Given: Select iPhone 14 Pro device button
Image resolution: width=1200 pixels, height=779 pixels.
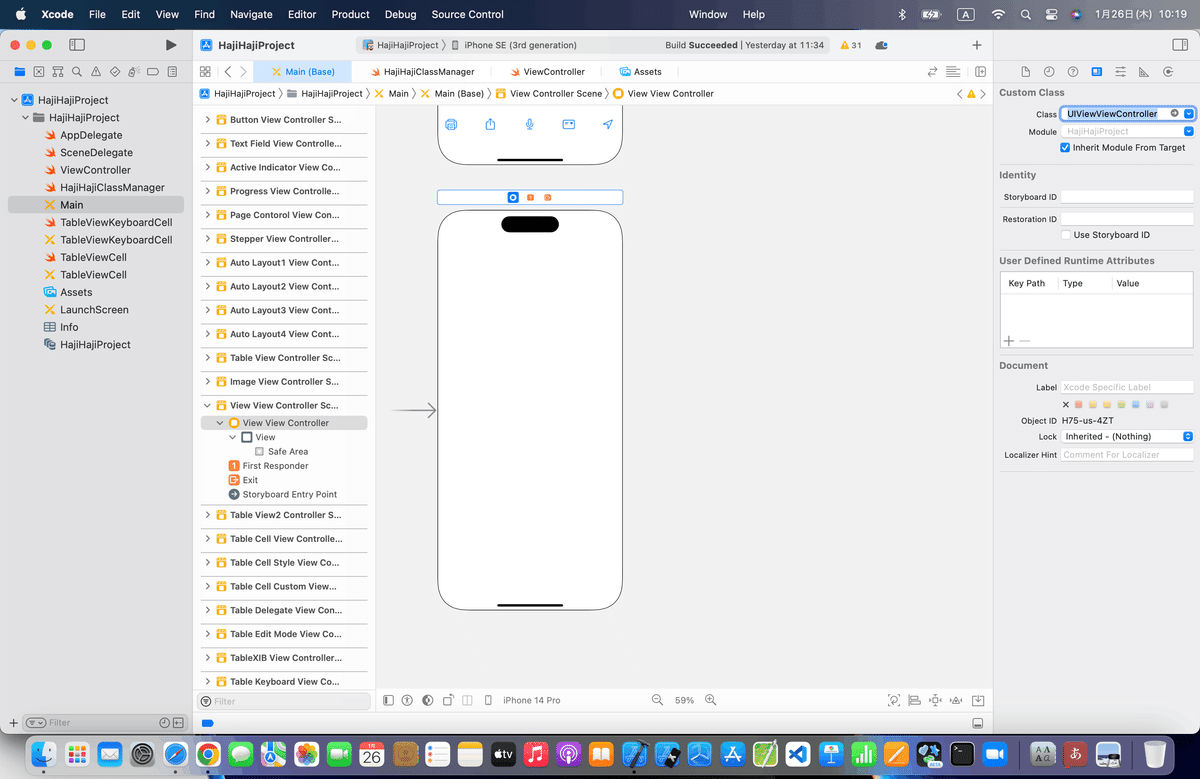Looking at the screenshot, I should (531, 700).
